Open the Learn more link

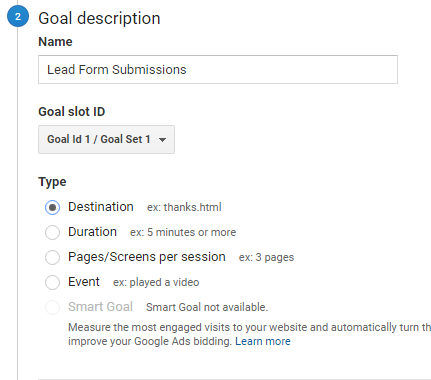tap(263, 341)
